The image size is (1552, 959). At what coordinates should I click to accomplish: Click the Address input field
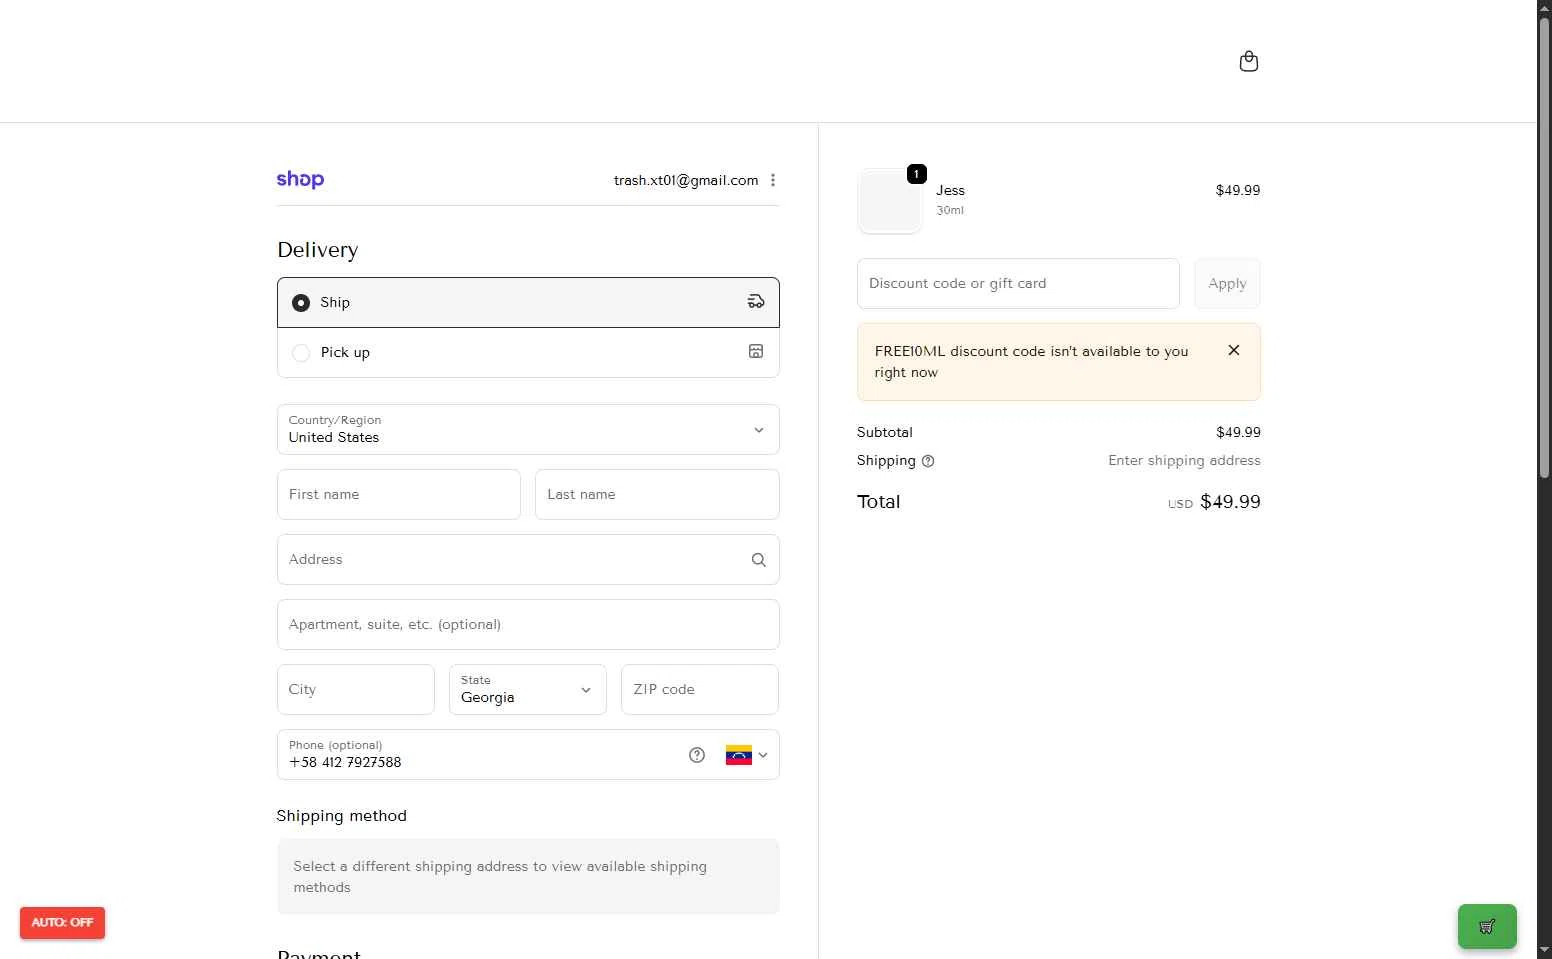point(528,559)
